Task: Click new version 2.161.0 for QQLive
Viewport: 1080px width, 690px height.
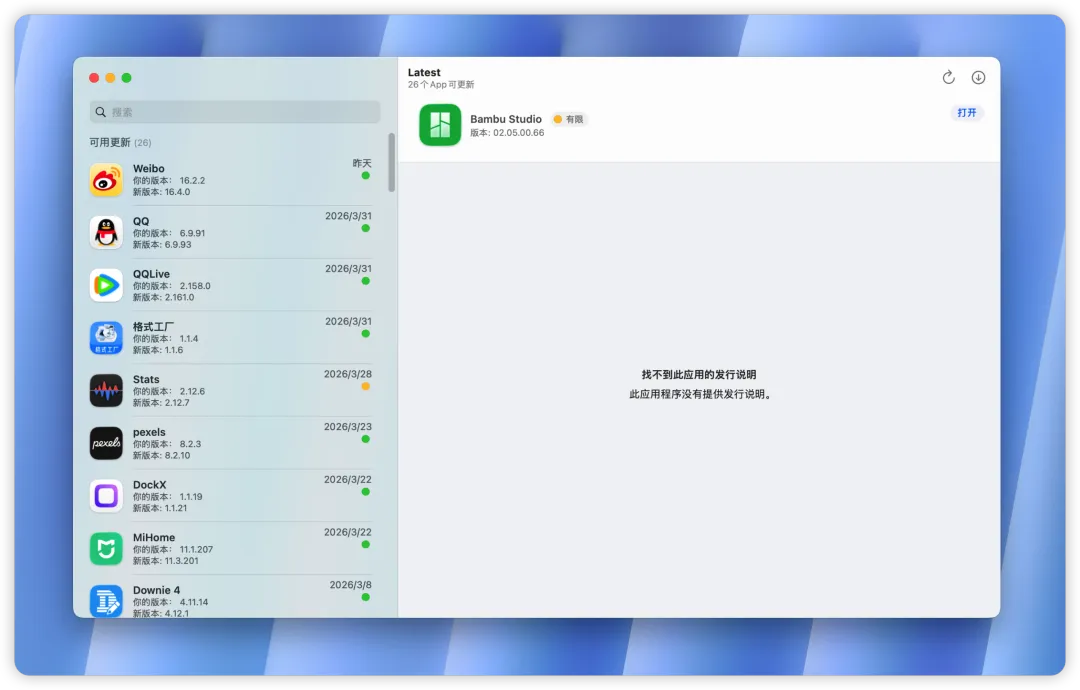Action: (x=179, y=297)
